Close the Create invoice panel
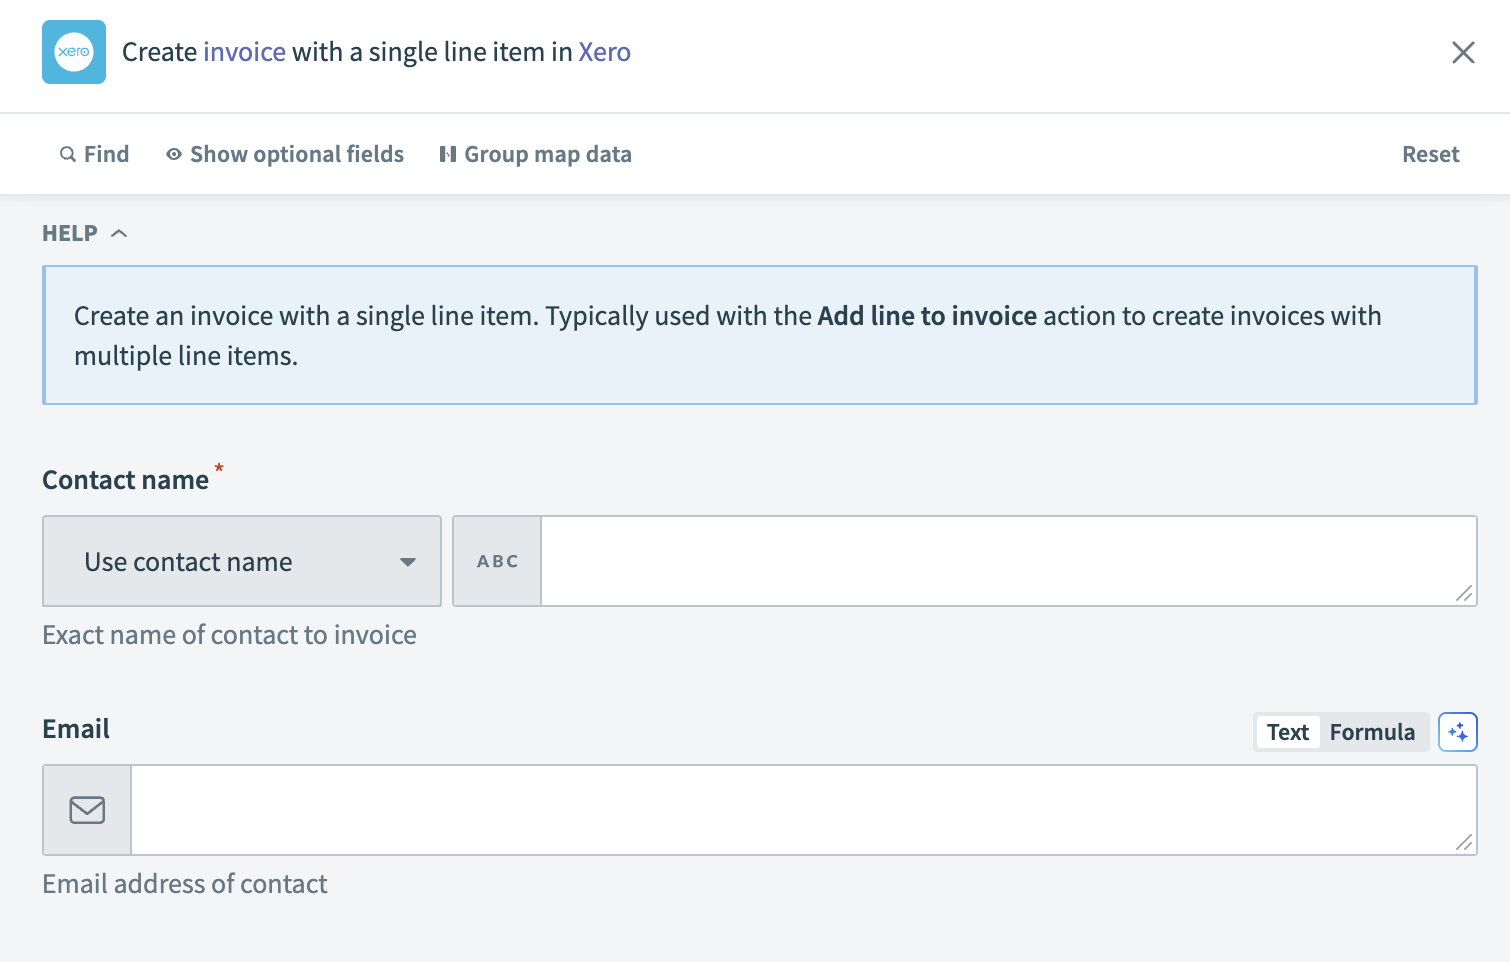The width and height of the screenshot is (1510, 962). pos(1463,52)
